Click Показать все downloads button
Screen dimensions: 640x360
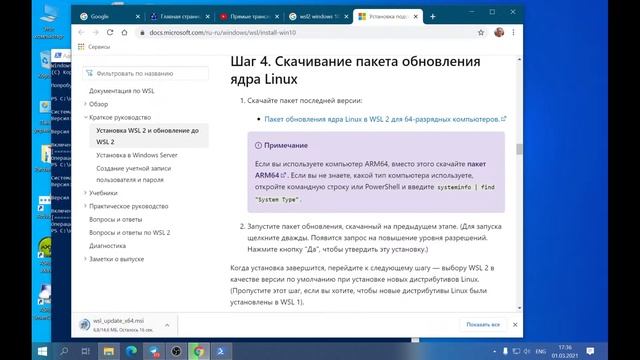[x=483, y=324]
